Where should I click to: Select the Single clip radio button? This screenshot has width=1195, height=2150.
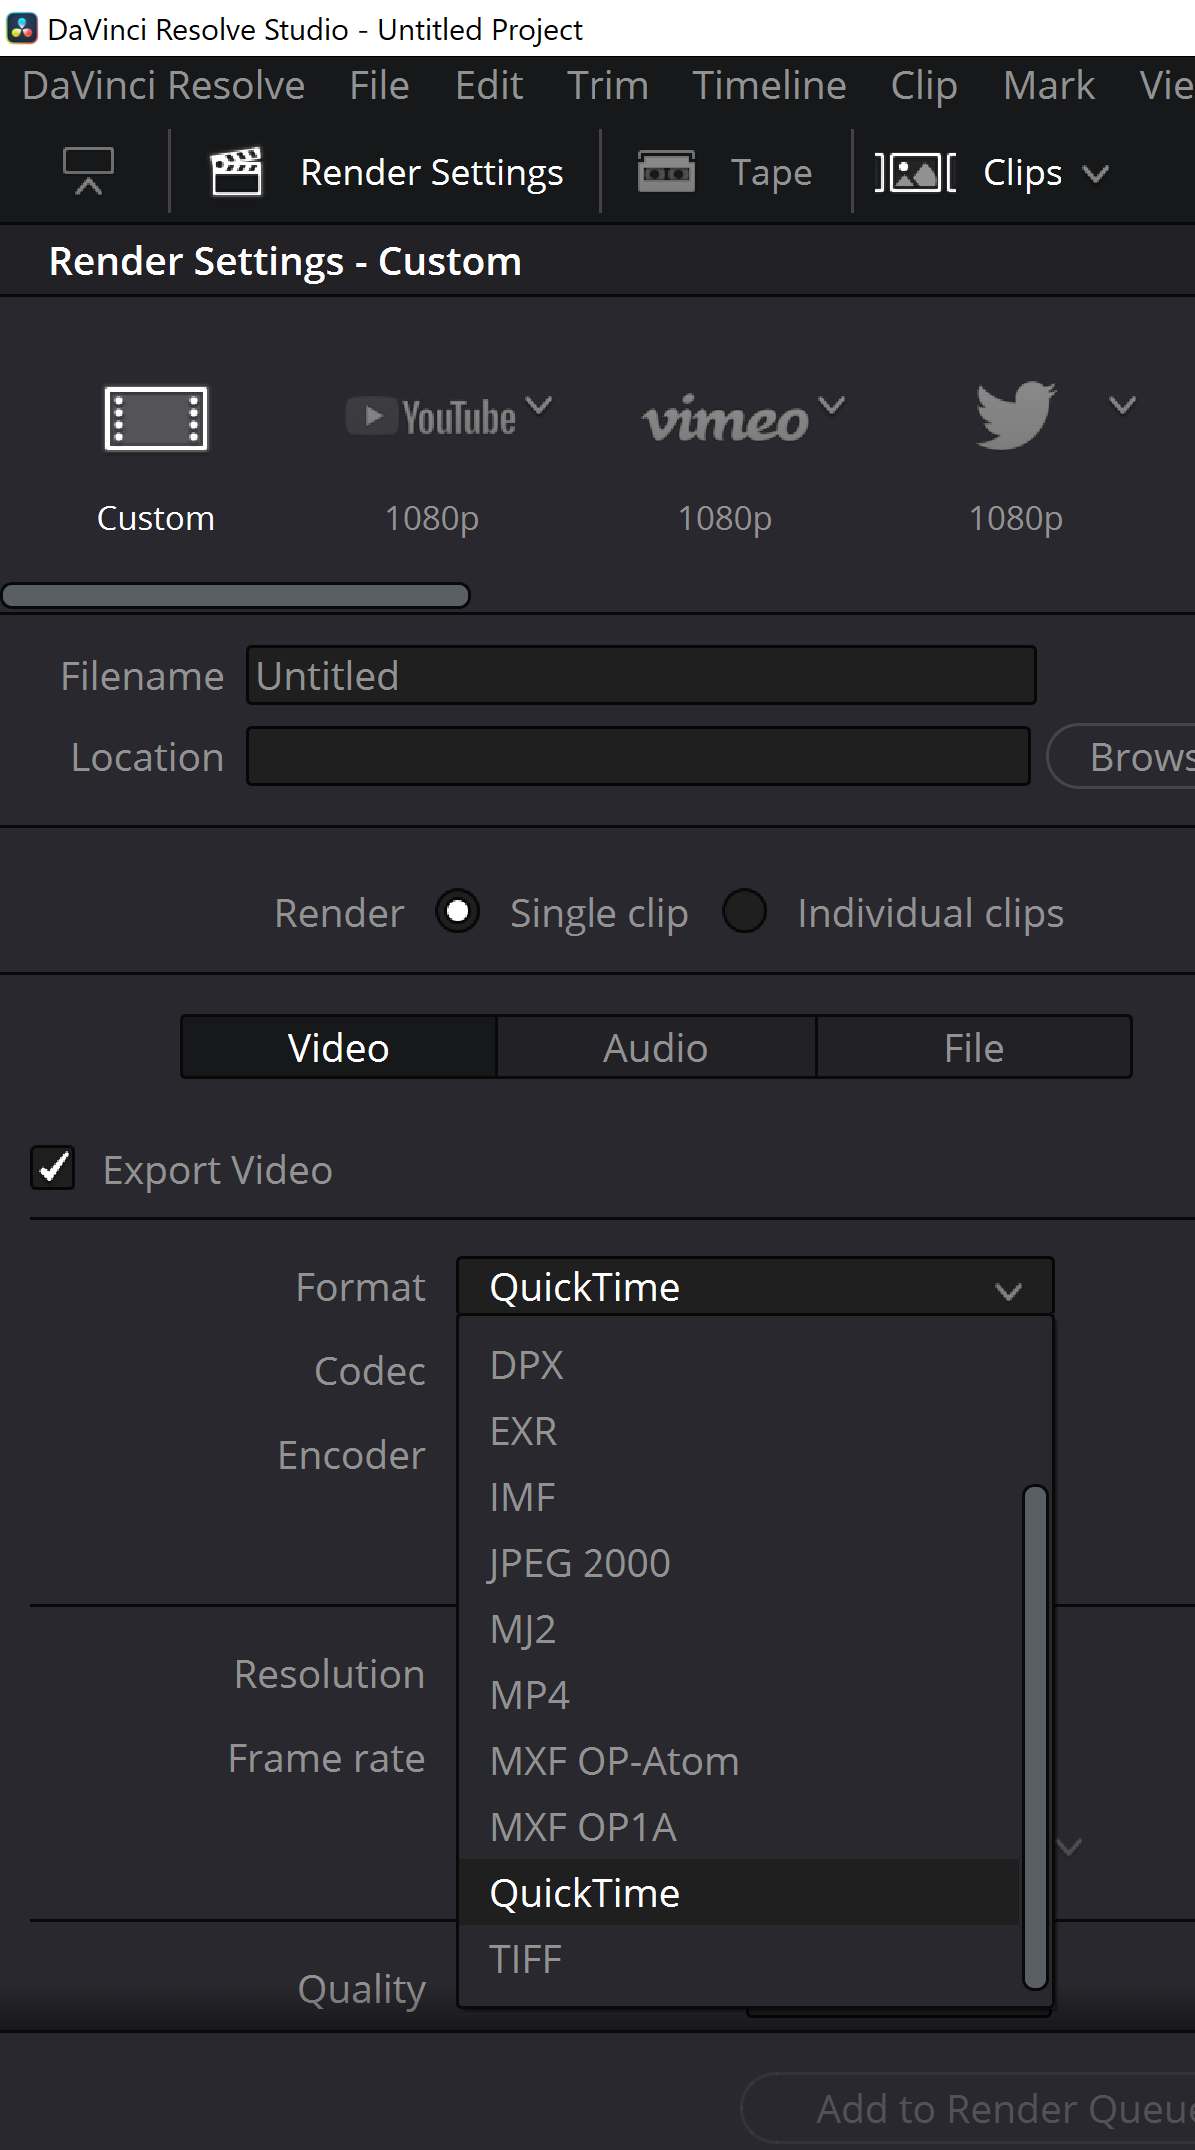[x=458, y=912]
